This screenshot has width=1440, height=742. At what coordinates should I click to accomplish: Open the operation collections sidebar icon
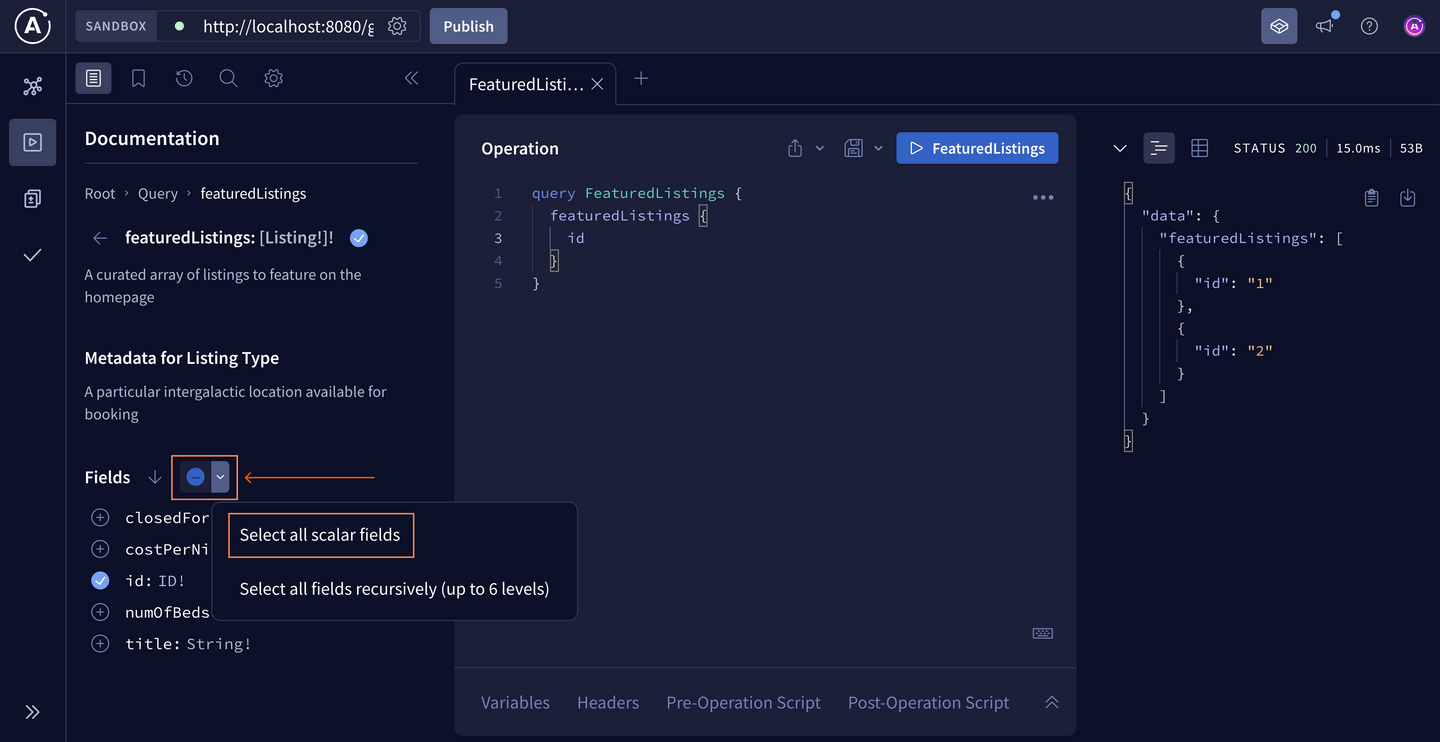32,198
